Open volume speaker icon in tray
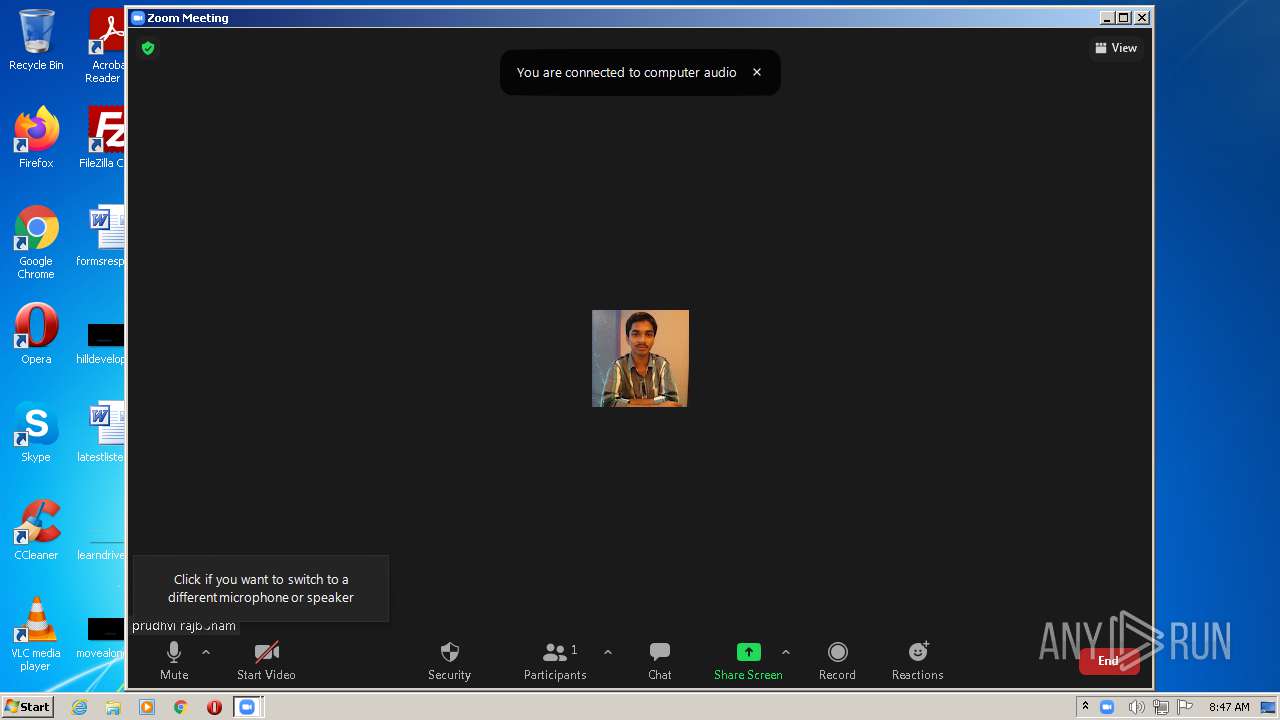 [x=1136, y=707]
